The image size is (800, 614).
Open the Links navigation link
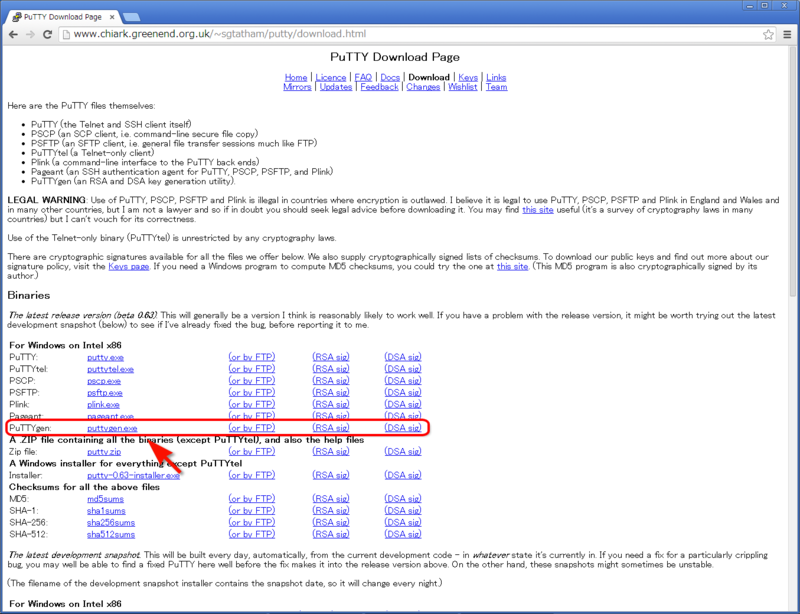[x=496, y=77]
